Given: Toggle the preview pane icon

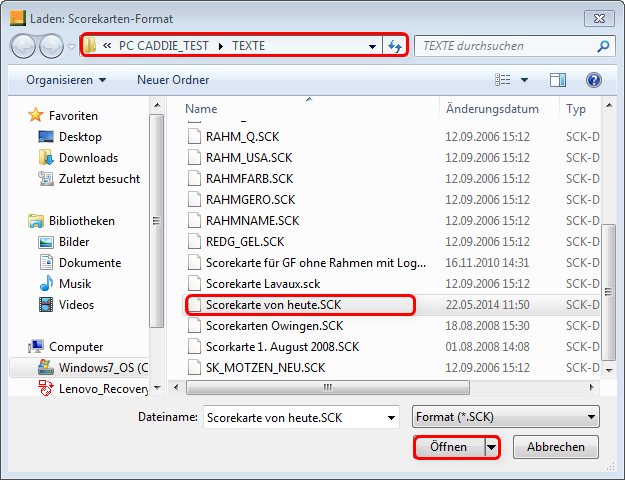Looking at the screenshot, I should (x=558, y=80).
